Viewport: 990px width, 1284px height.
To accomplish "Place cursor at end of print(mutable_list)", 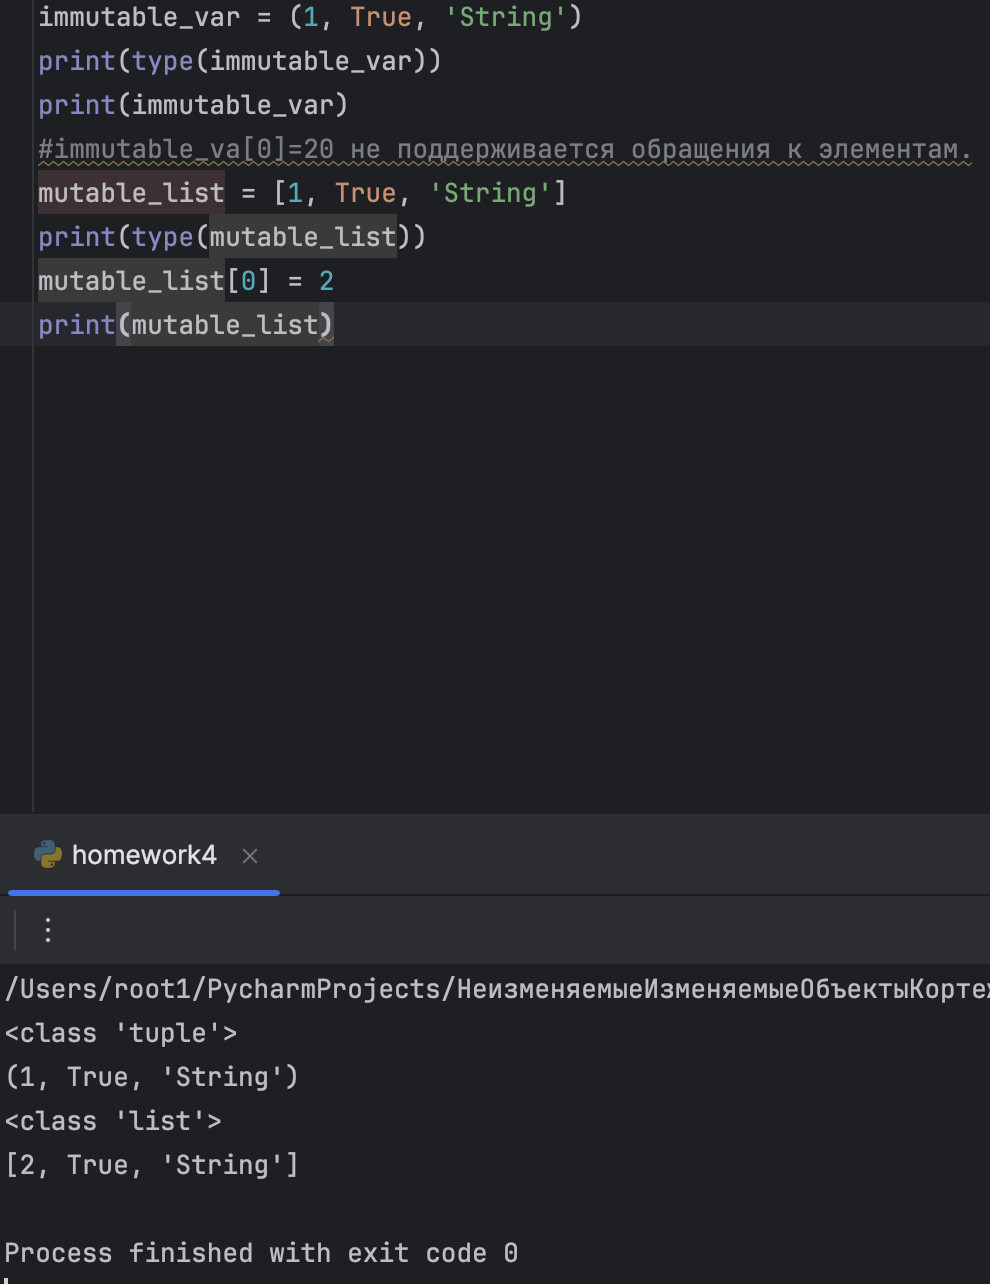I will [333, 325].
